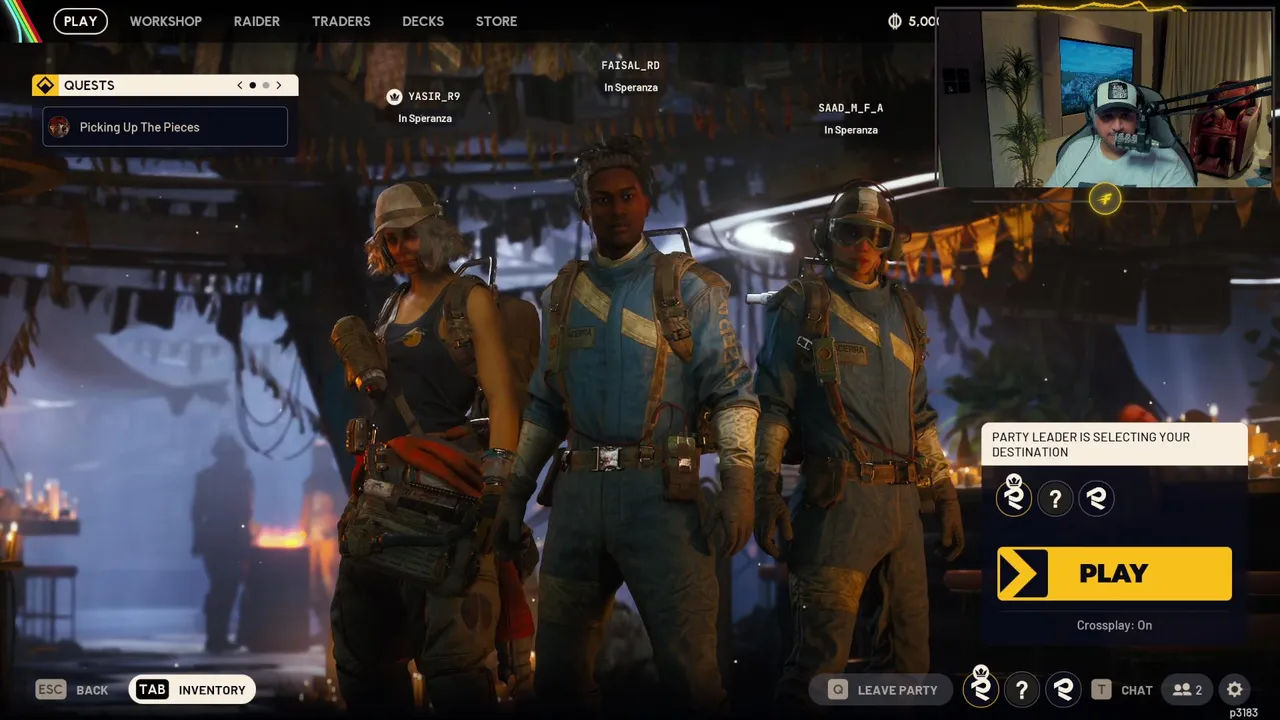This screenshot has width=1280, height=720.
Task: Select the party leader crown emblem in bottom bar
Action: point(981,688)
